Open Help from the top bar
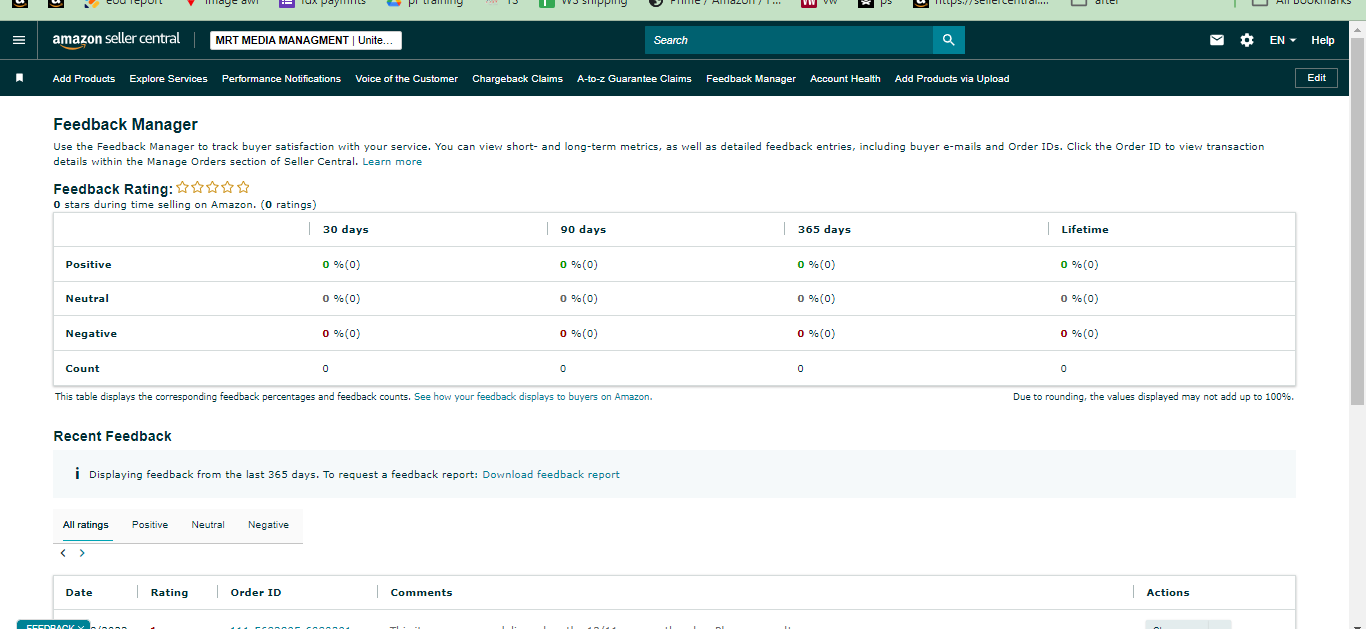This screenshot has height=629, width=1366. 1323,40
